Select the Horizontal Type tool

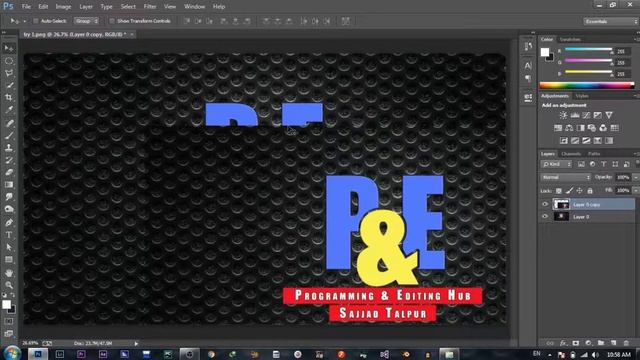9,235
